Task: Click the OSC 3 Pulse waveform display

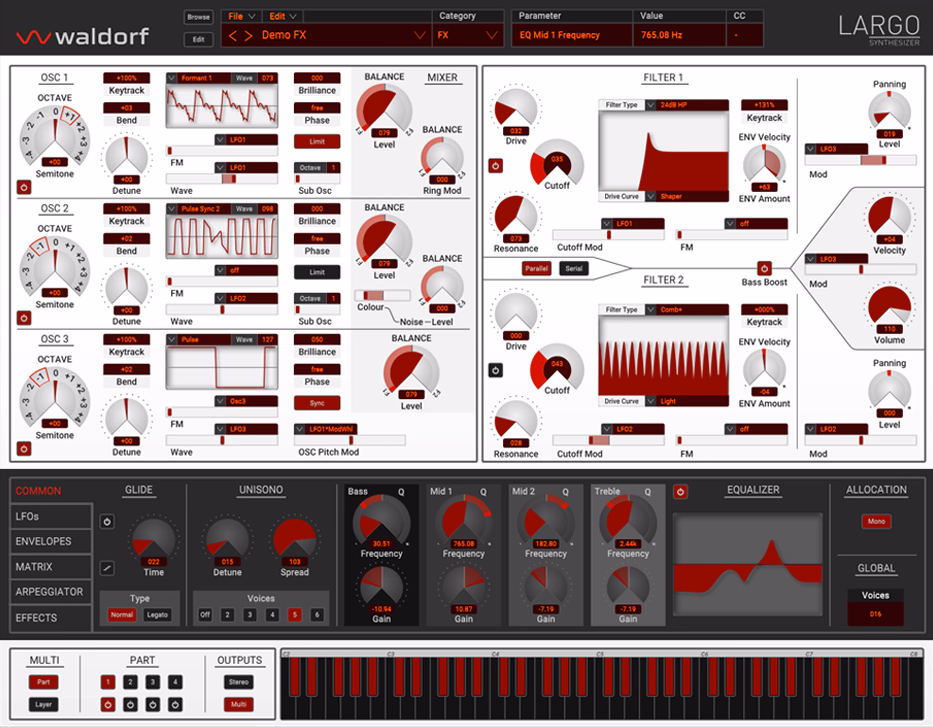Action: click(x=222, y=368)
